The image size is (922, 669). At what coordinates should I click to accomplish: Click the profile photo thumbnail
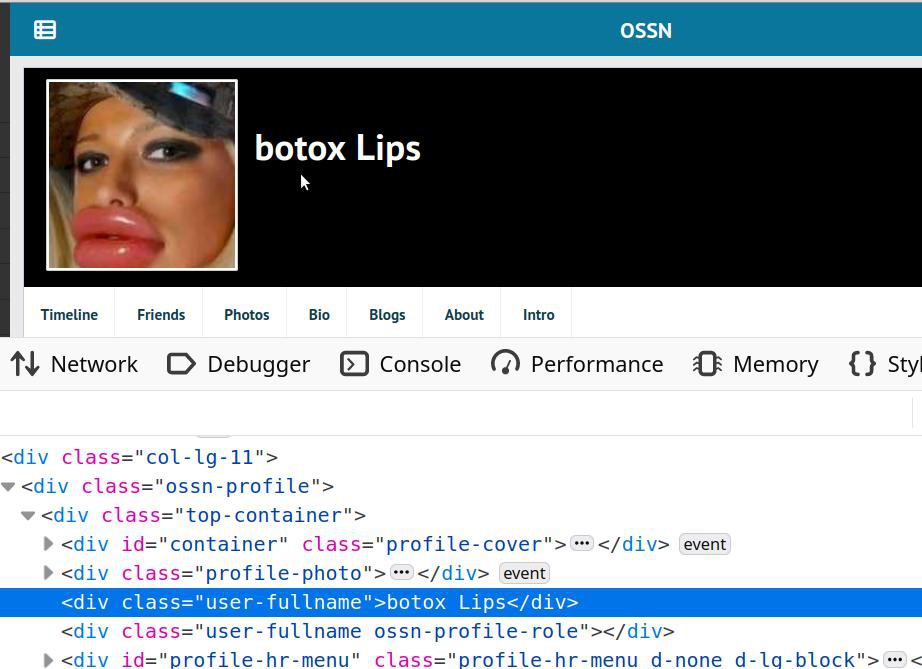click(x=142, y=175)
